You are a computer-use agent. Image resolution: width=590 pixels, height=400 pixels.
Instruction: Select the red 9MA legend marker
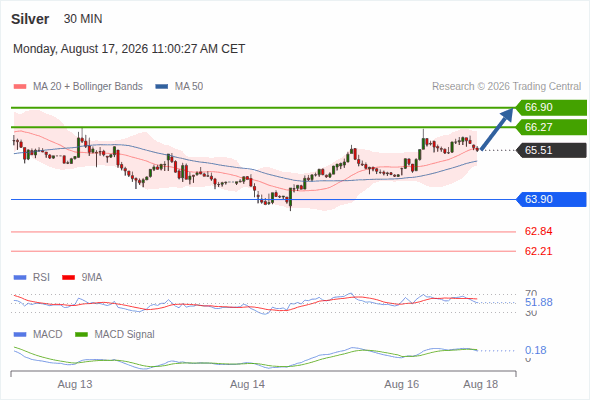click(68, 278)
